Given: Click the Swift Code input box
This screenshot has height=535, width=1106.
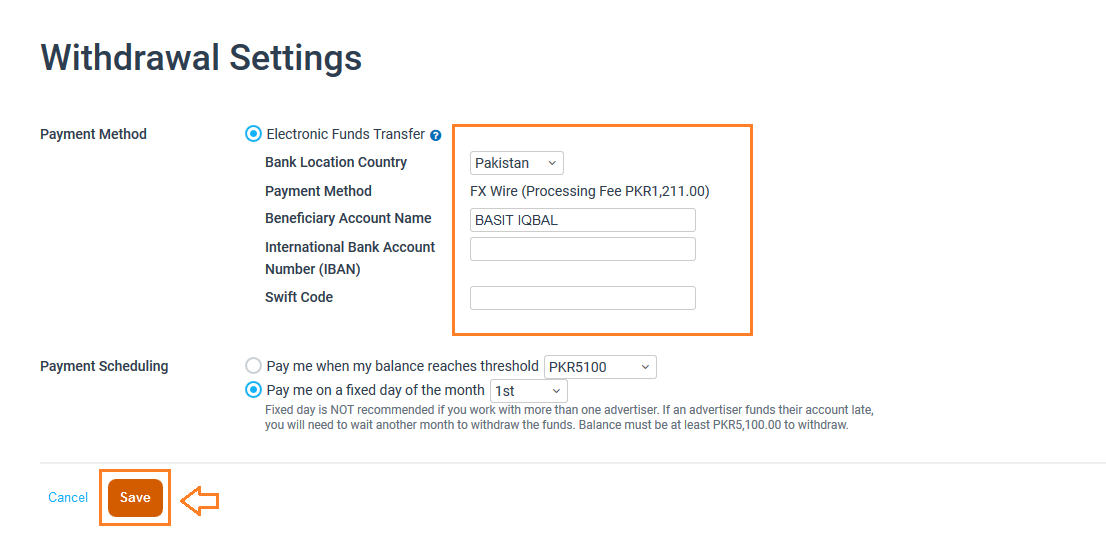Looking at the screenshot, I should tap(582, 298).
